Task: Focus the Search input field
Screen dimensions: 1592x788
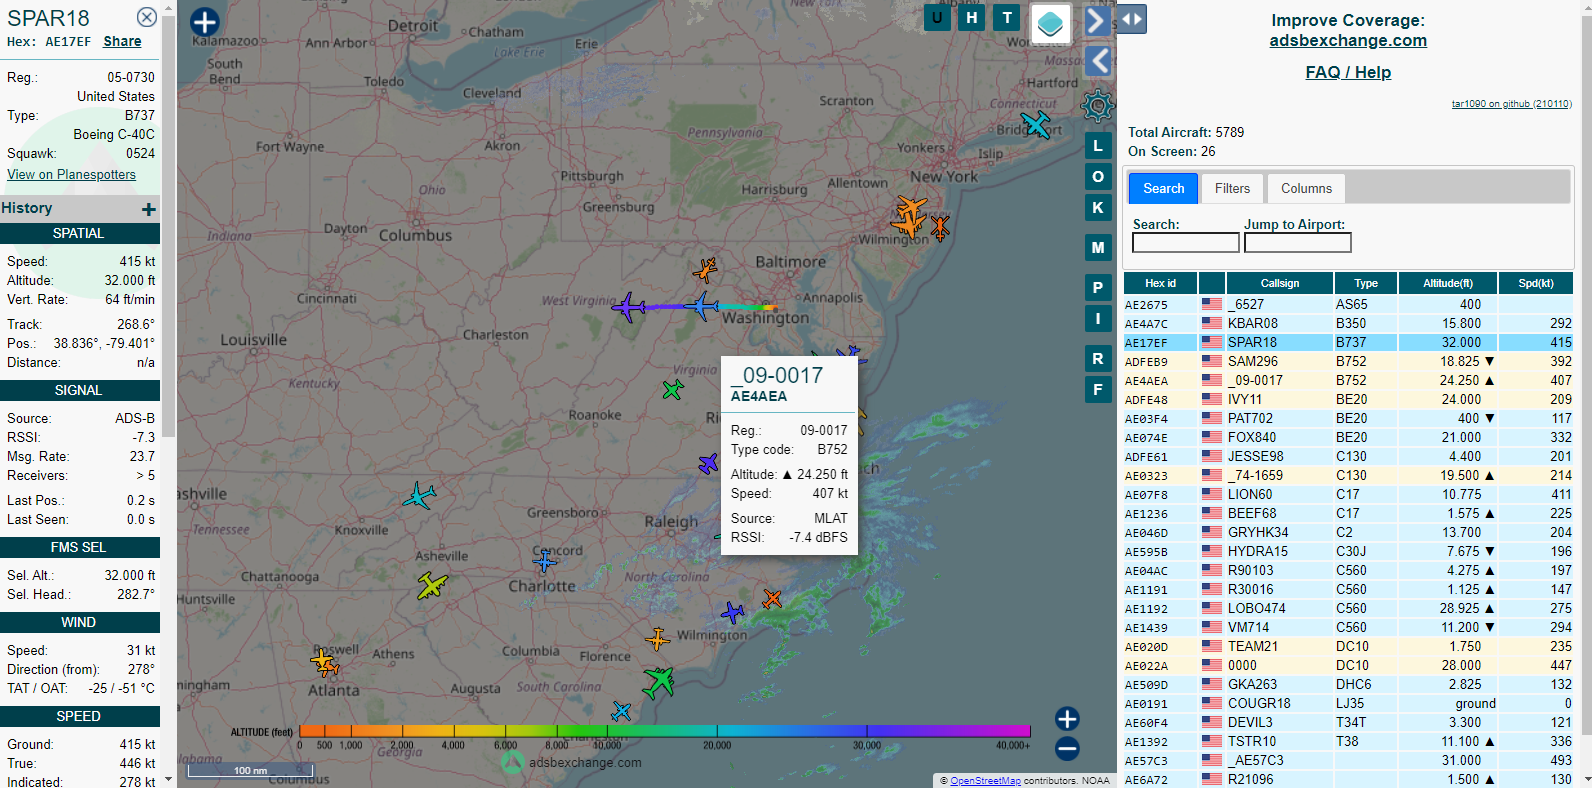Action: (1185, 243)
